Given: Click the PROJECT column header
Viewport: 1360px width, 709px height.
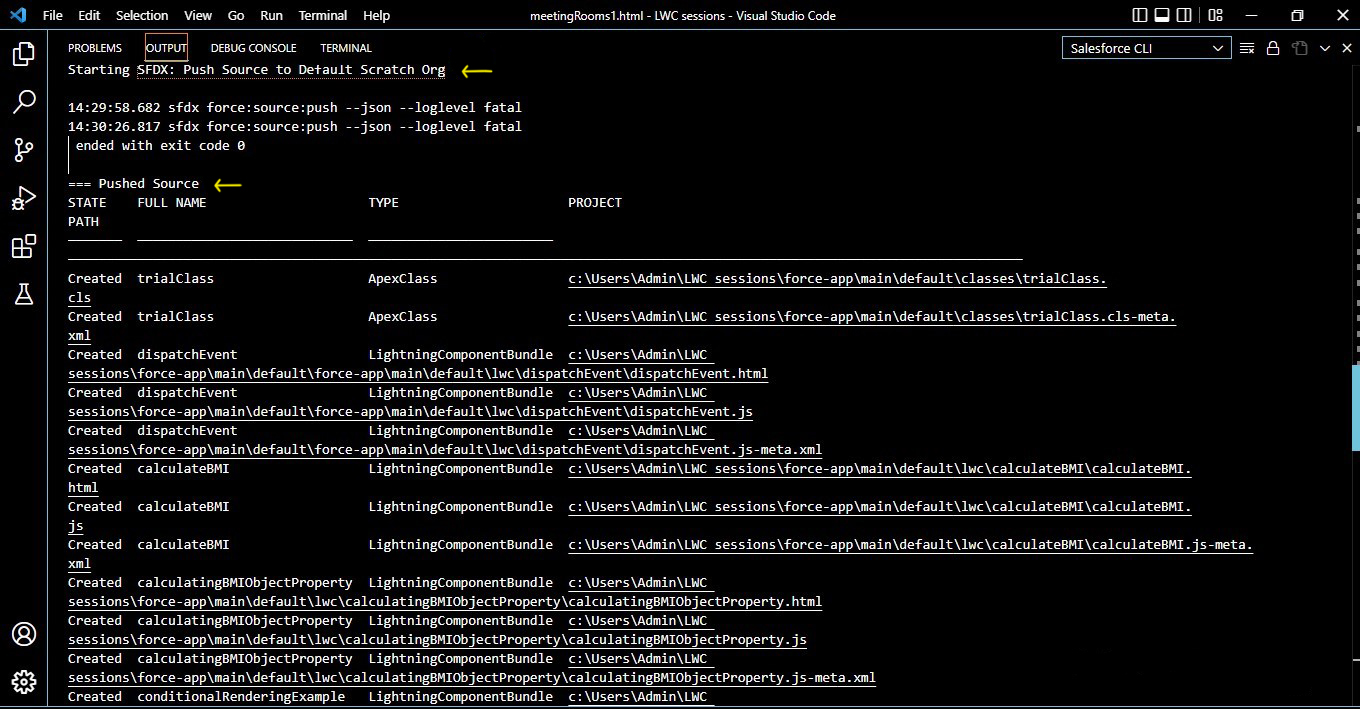Looking at the screenshot, I should [x=595, y=203].
